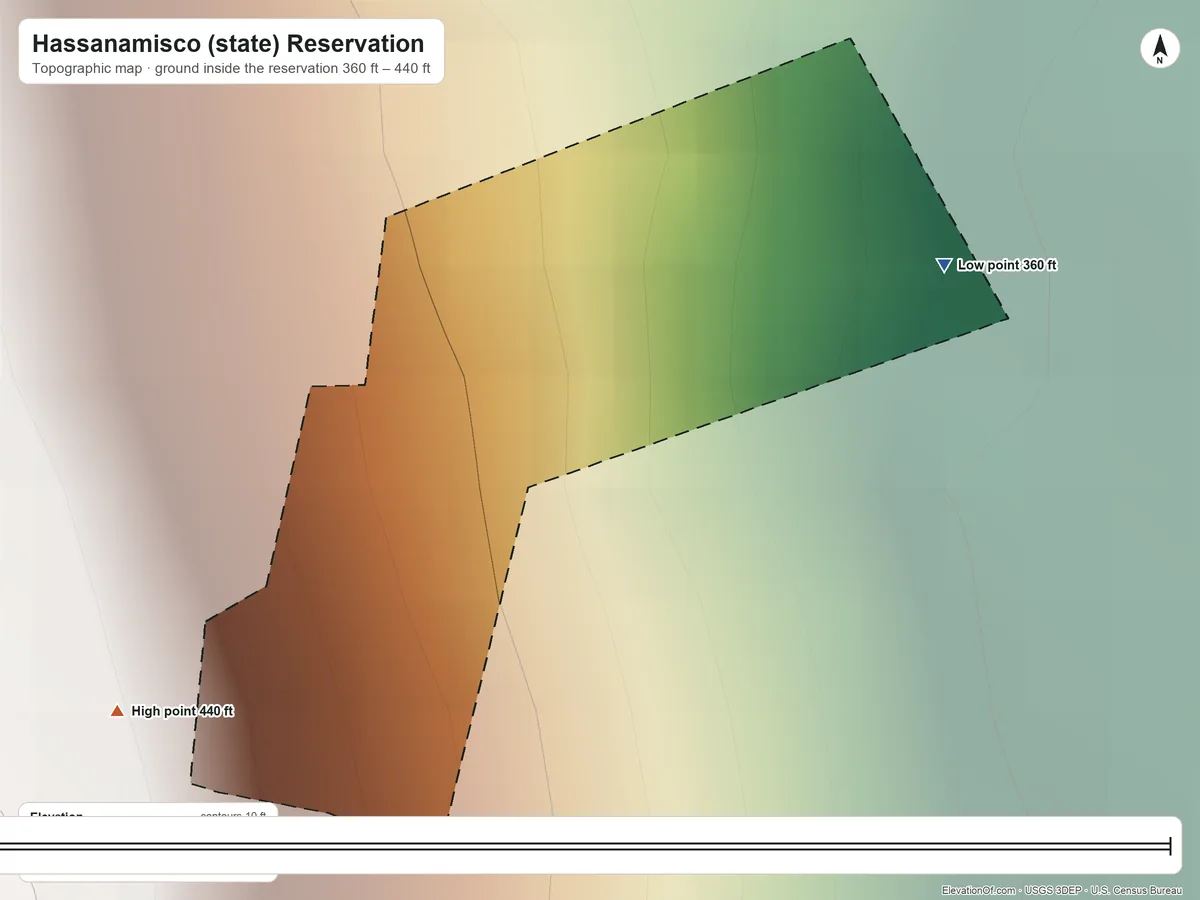Click the orange high point triangle marker

[117, 710]
